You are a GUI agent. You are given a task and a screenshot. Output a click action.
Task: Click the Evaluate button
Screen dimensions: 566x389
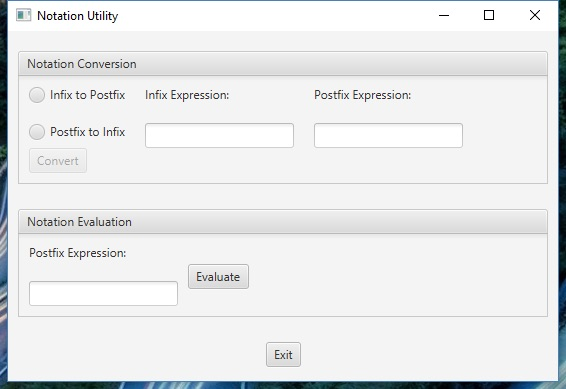click(218, 277)
